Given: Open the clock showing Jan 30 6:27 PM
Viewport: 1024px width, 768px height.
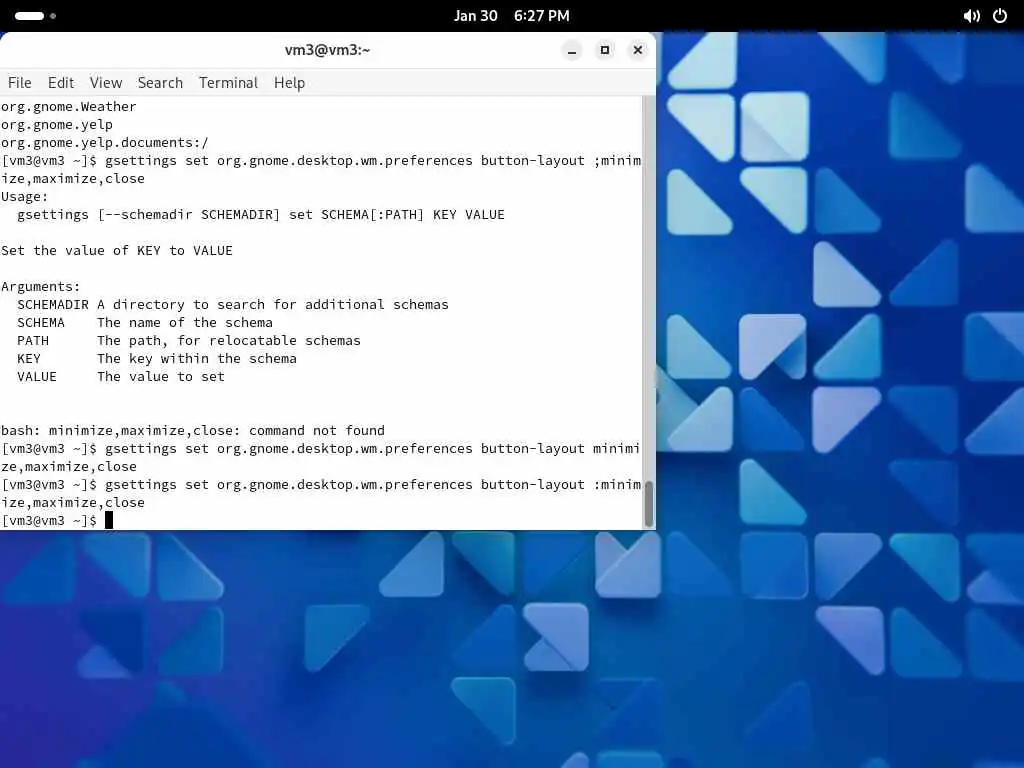Looking at the screenshot, I should (511, 16).
